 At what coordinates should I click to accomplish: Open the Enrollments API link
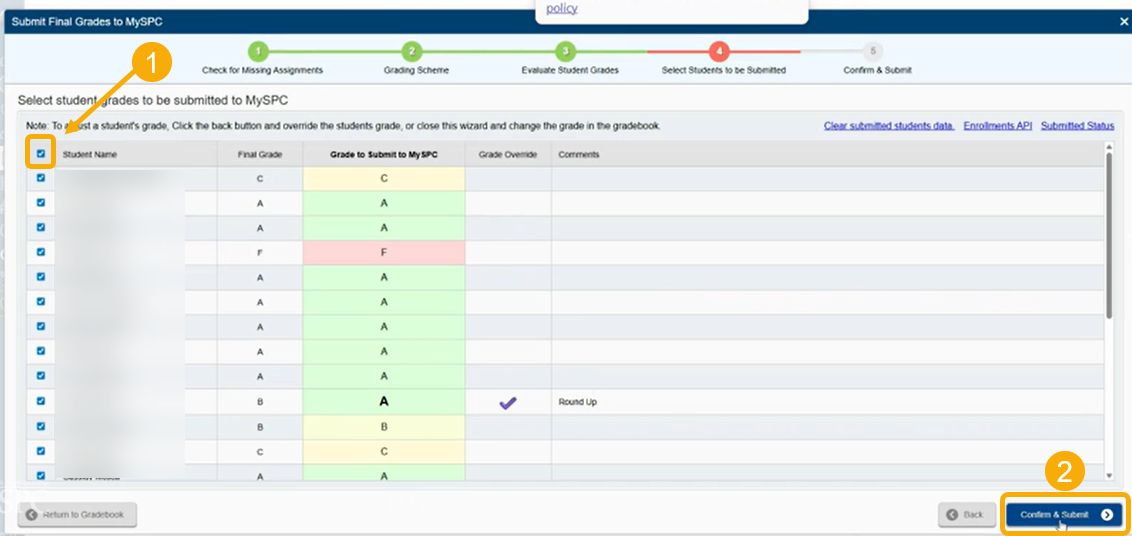998,126
